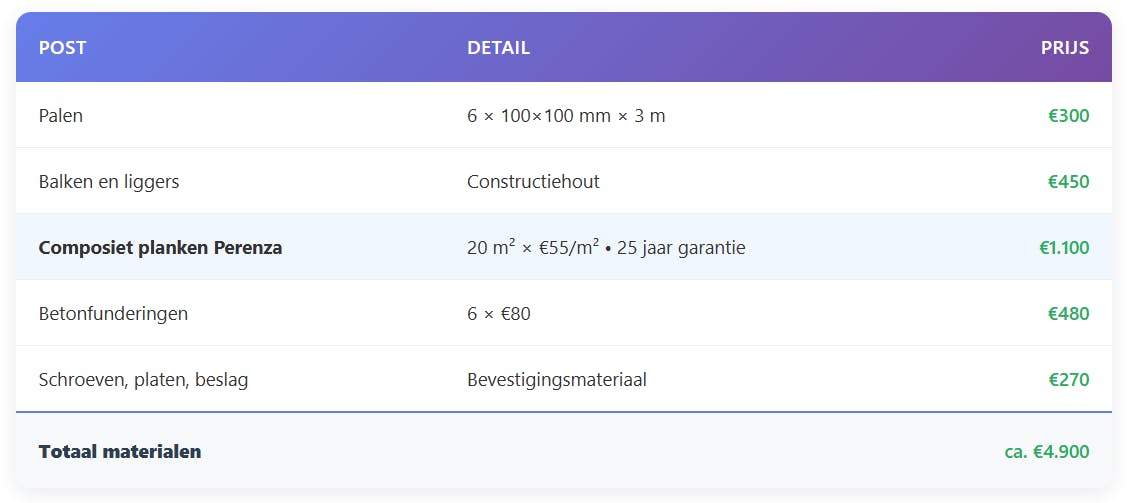Click the ca. €4.900 total amount
Screen dimensions: 1136x503
tap(1046, 452)
